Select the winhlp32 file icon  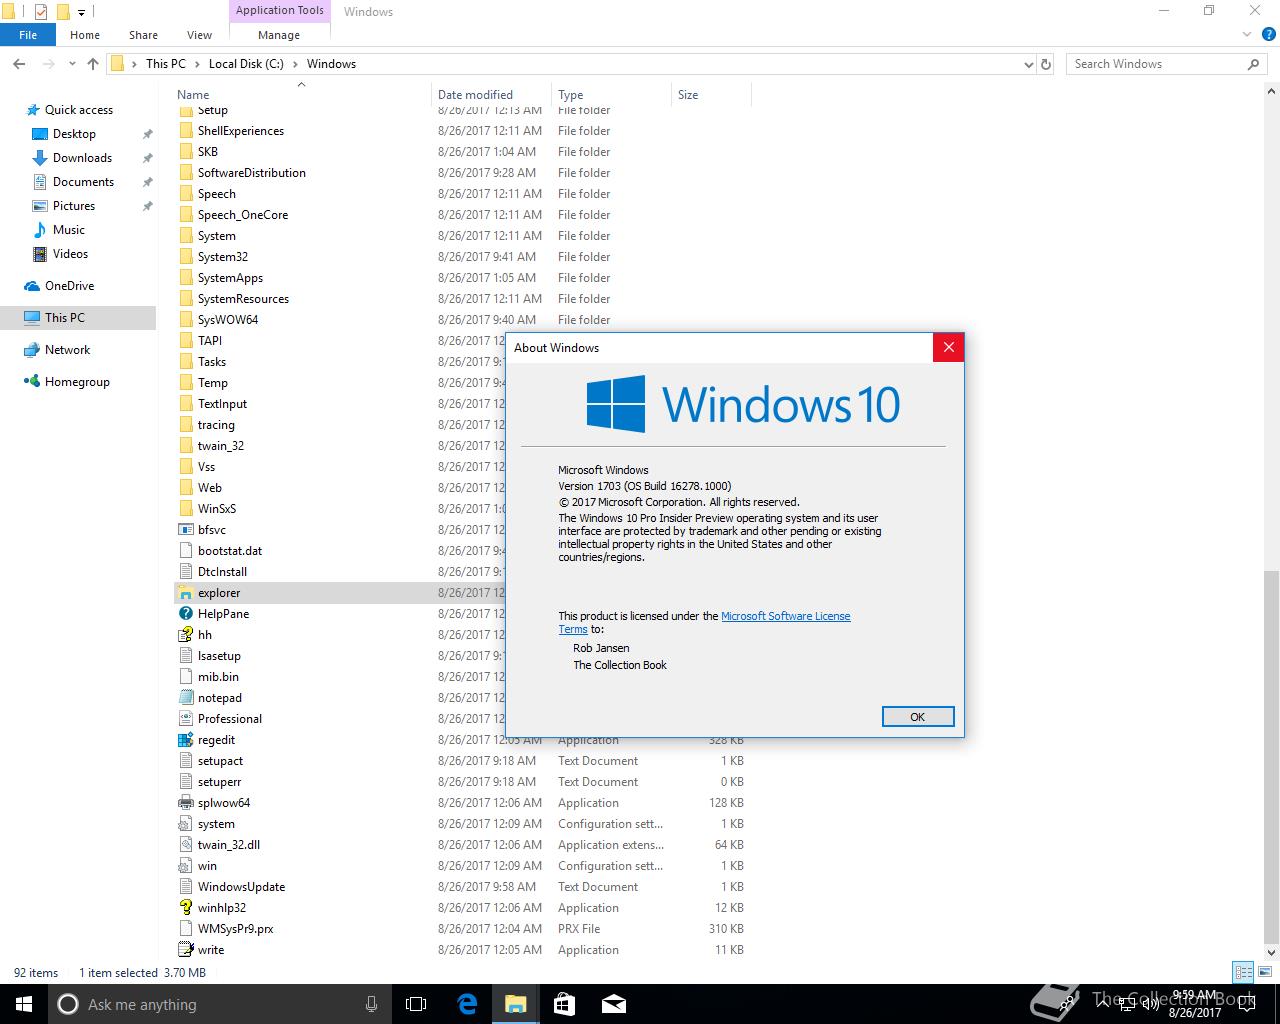click(185, 908)
